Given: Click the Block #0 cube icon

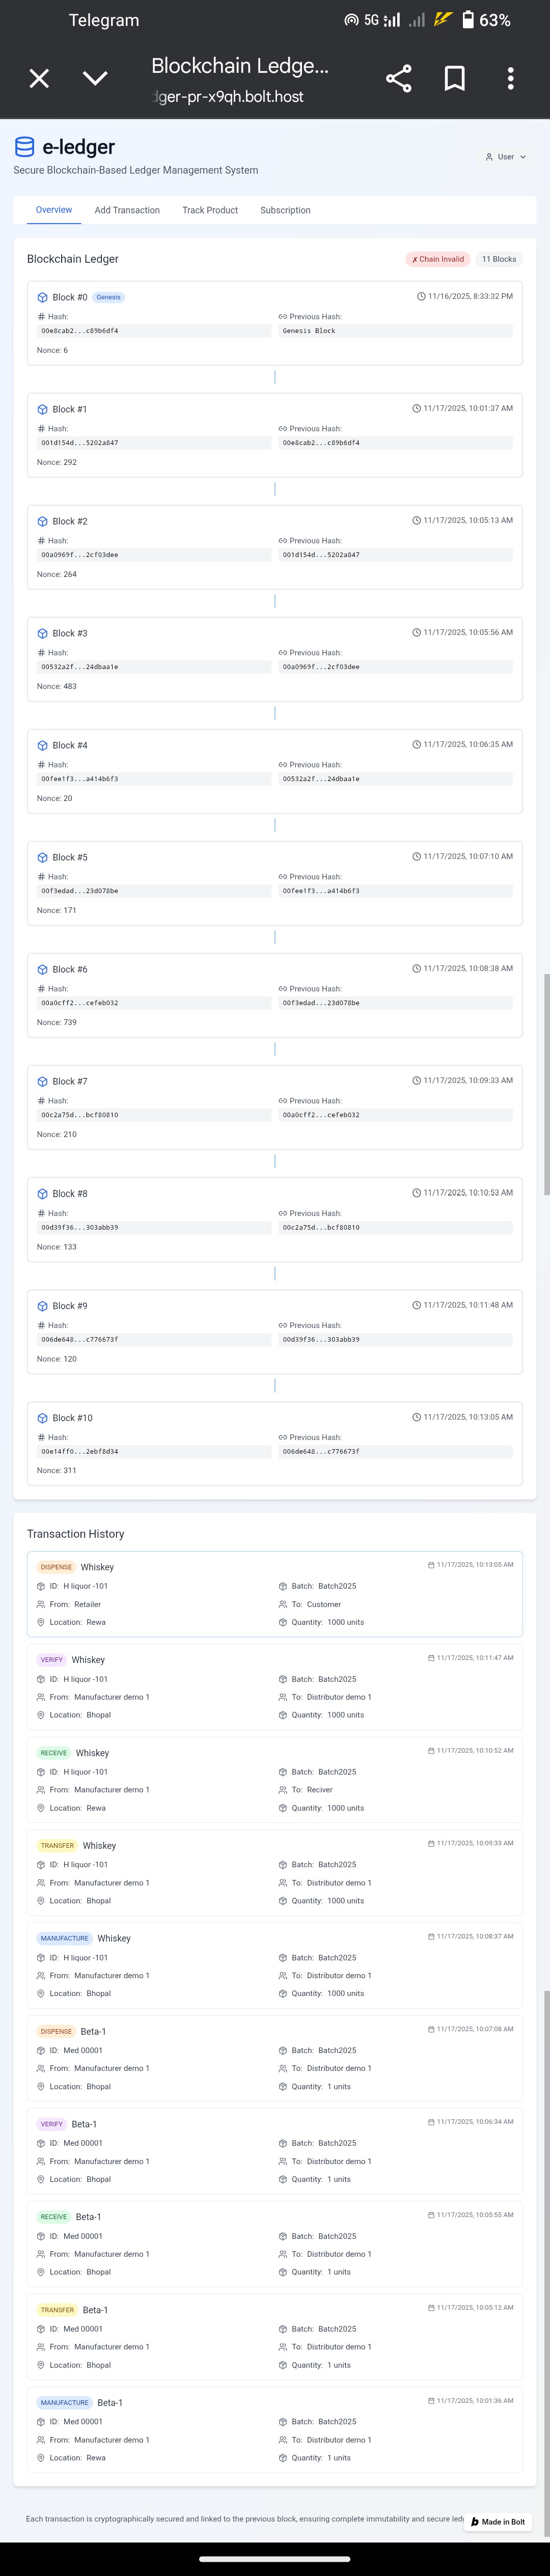Looking at the screenshot, I should (x=42, y=297).
